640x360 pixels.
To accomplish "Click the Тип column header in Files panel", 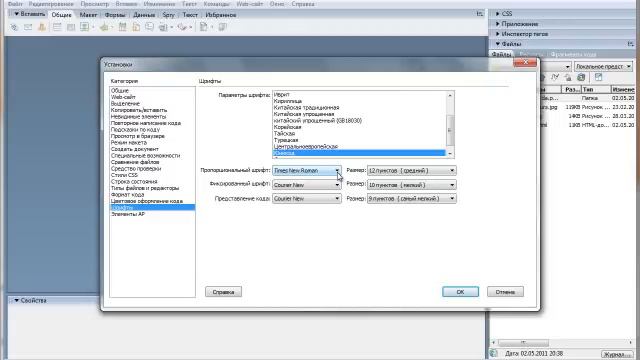I will click(x=596, y=89).
